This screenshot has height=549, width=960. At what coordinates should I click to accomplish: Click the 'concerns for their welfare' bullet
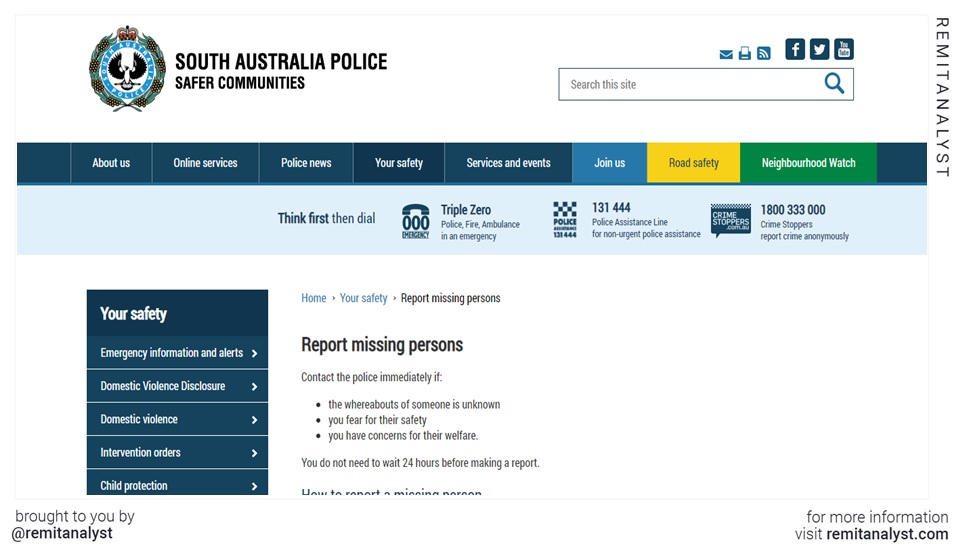[x=403, y=436]
